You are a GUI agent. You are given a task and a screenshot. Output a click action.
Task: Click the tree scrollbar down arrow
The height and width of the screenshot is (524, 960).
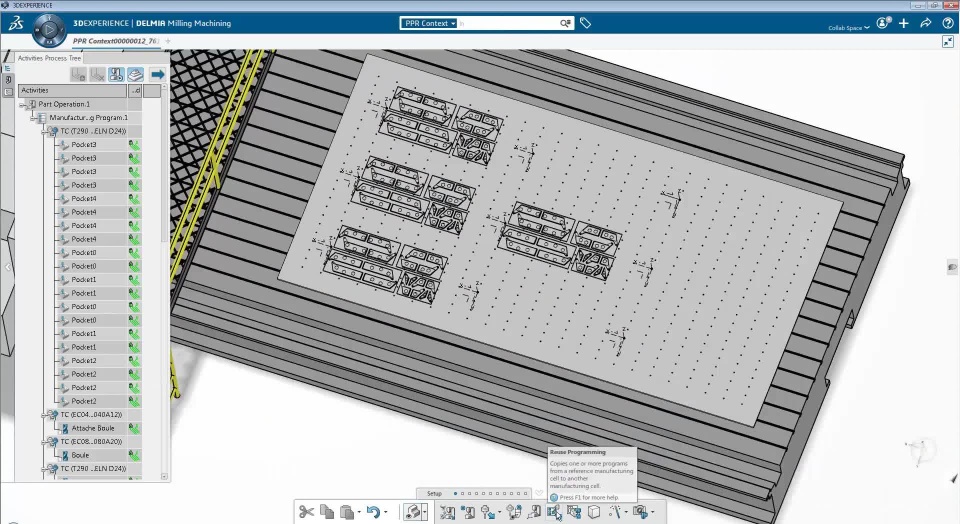pos(164,476)
